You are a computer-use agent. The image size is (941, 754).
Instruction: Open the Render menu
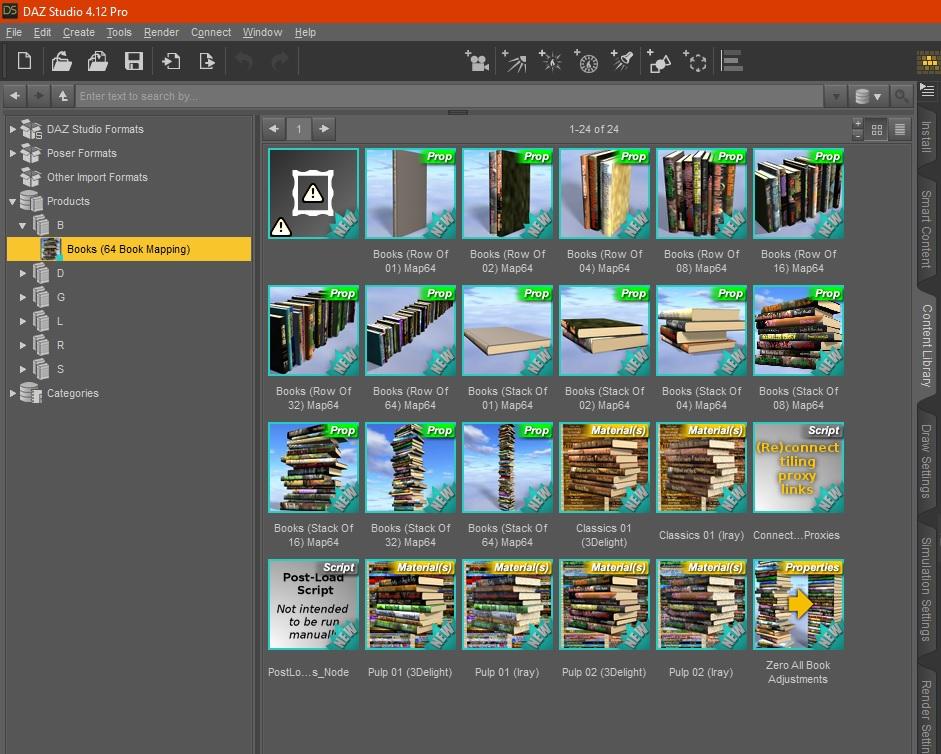[161, 32]
